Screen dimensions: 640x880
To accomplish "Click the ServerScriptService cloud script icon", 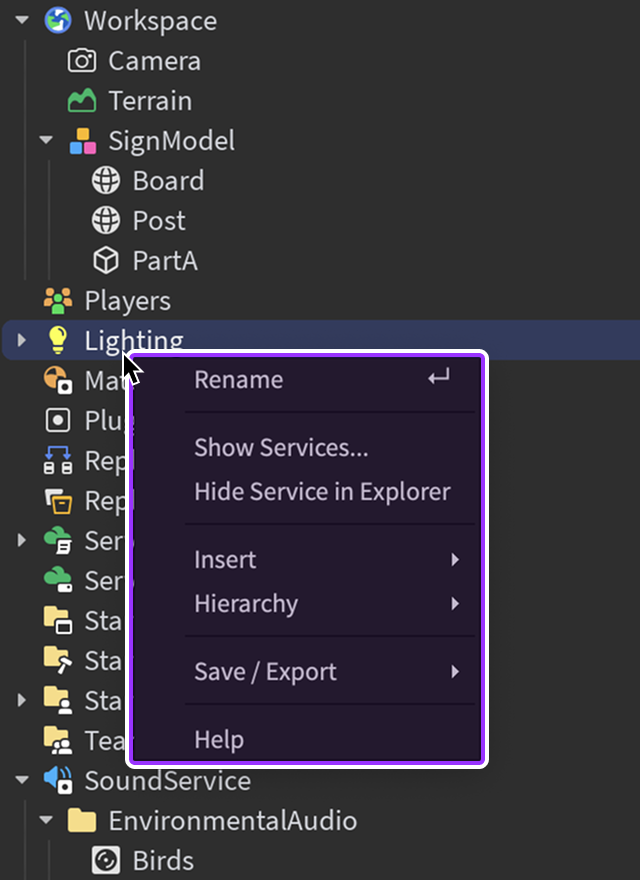I will pyautogui.click(x=58, y=540).
